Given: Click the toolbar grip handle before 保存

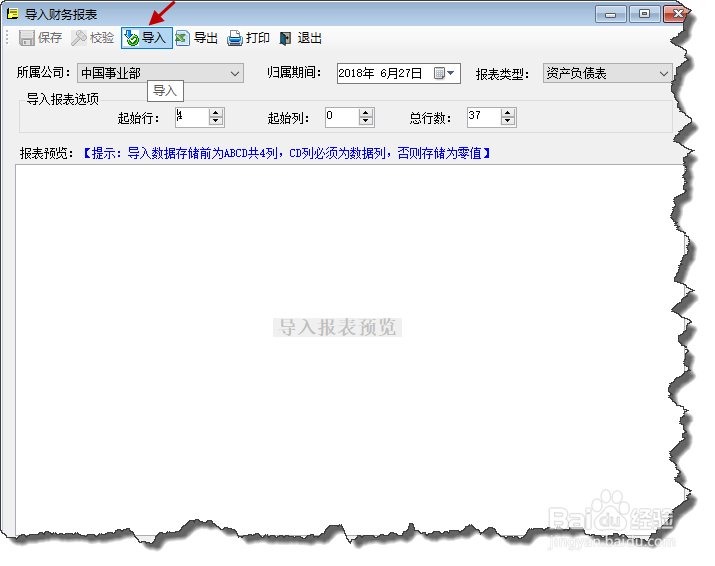Looking at the screenshot, I should pyautogui.click(x=8, y=38).
